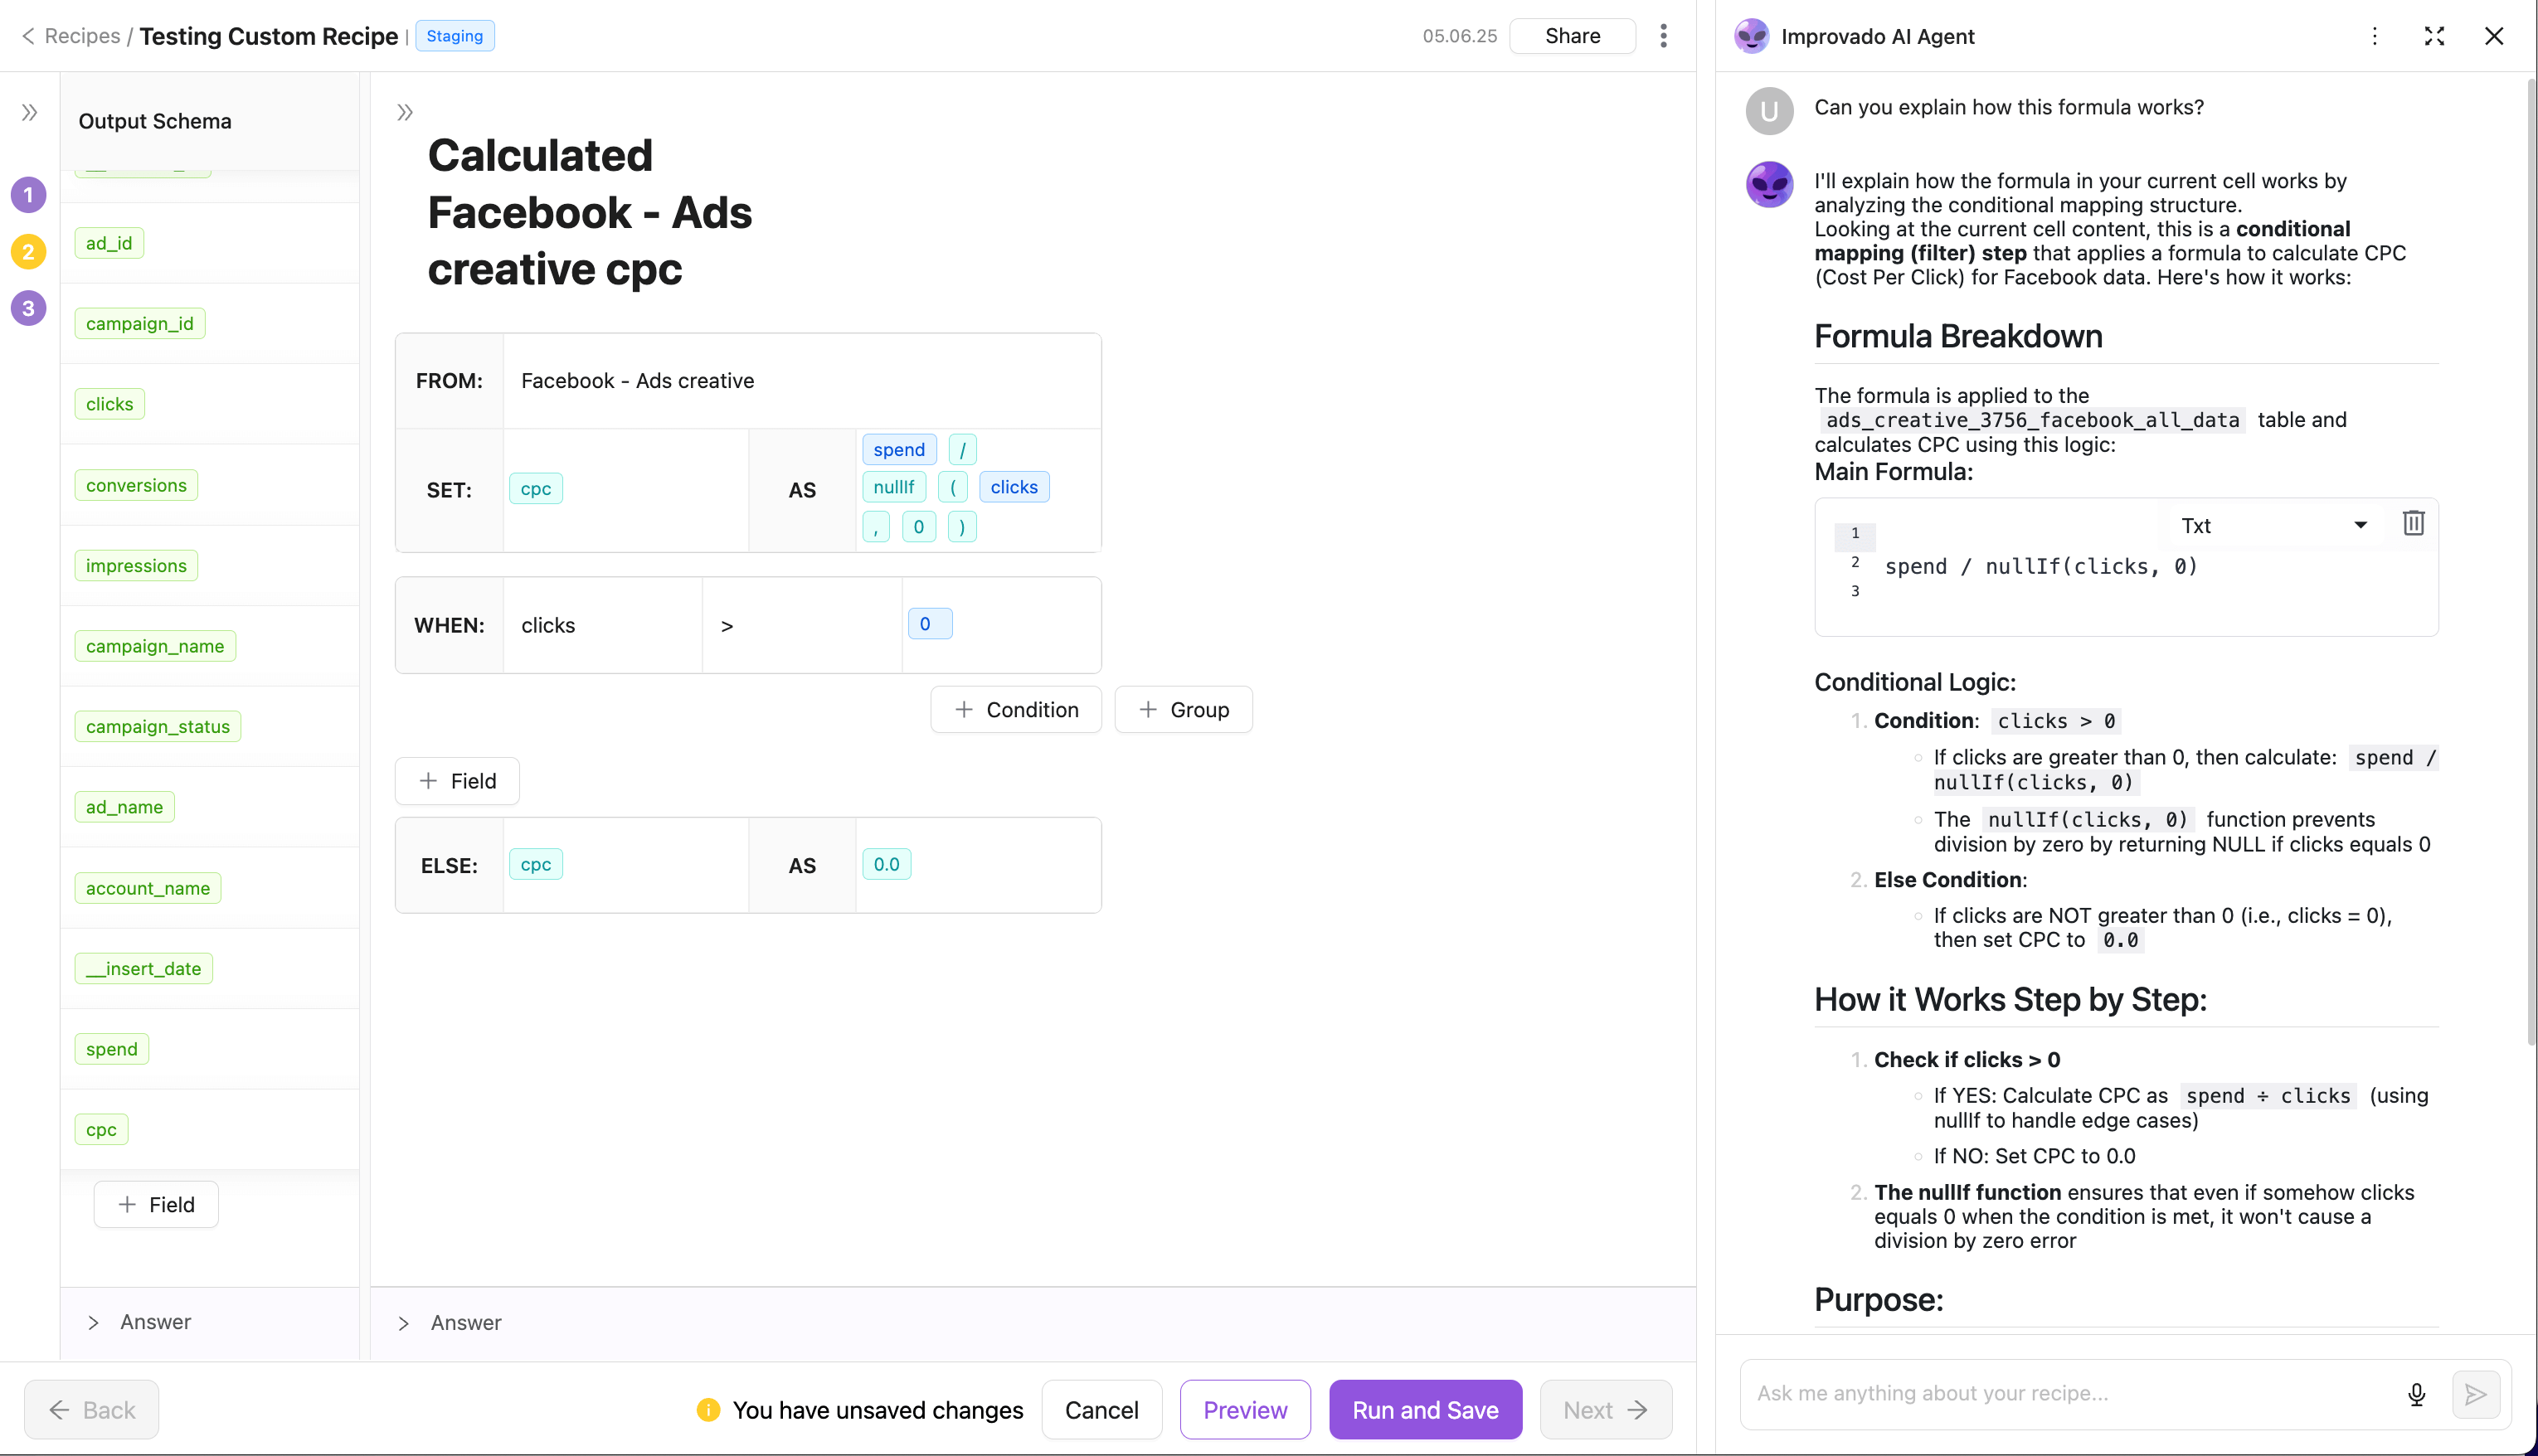The width and height of the screenshot is (2538, 1456).
Task: Select step 2 in the step list
Action: click(x=28, y=252)
